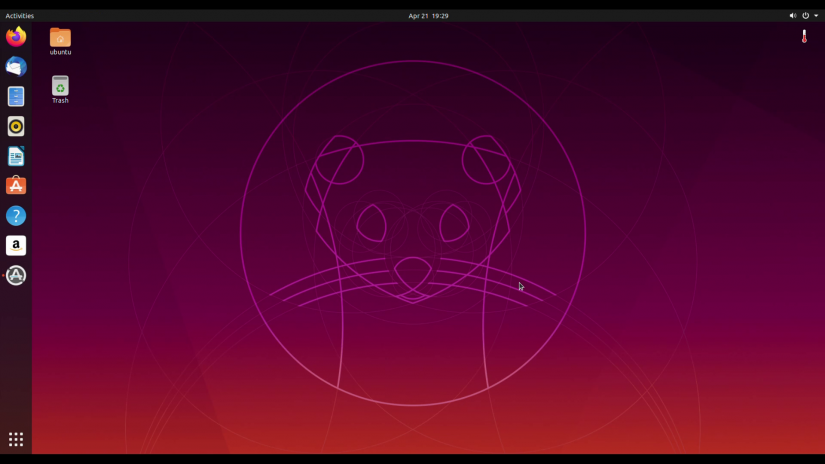Screen dimensions: 825x464
Task: Open Ubuntu Software store icon
Action: 16,186
